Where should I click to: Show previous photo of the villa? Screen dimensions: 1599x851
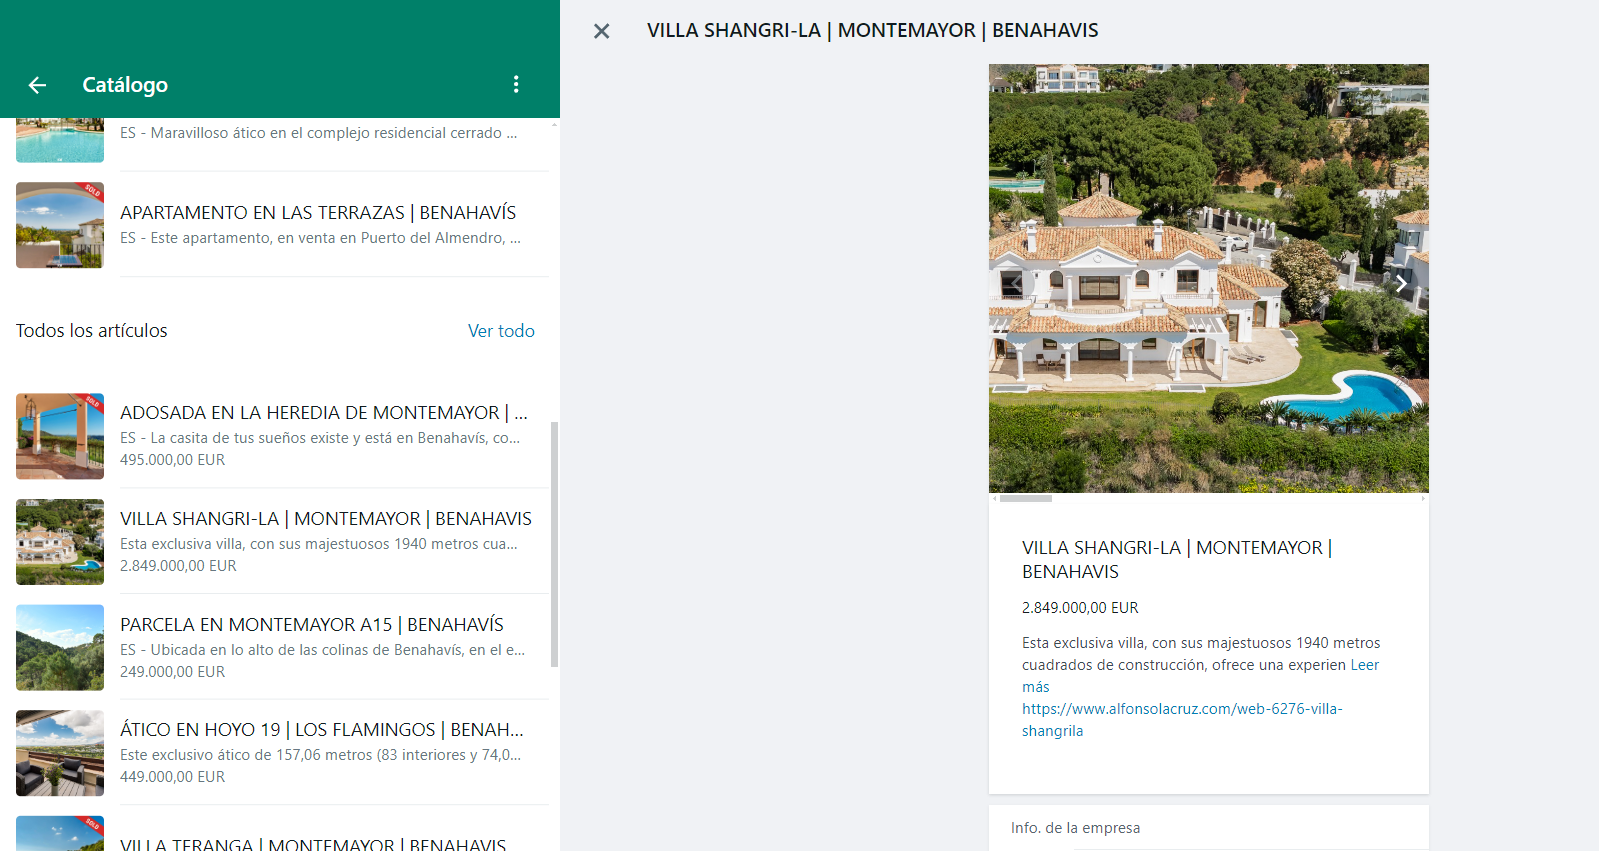[1015, 284]
